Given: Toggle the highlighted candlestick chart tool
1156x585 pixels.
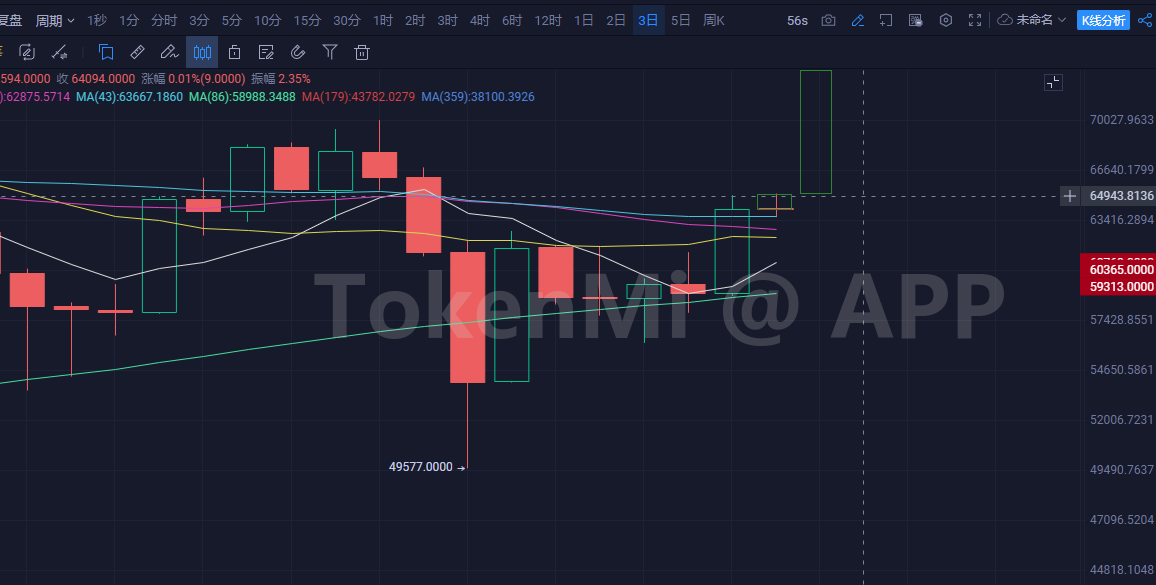Looking at the screenshot, I should pyautogui.click(x=202, y=52).
